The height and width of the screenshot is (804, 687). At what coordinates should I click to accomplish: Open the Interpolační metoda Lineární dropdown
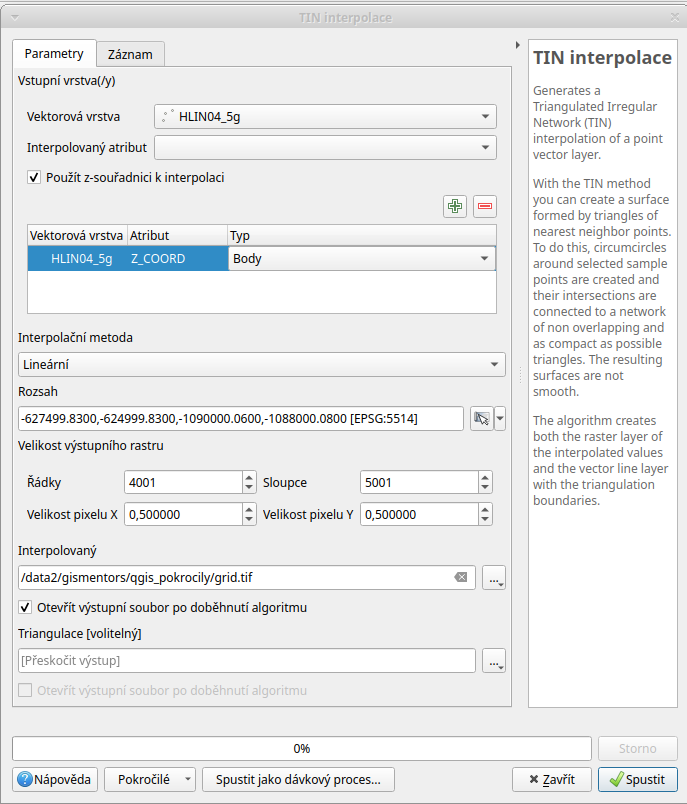tap(261, 364)
